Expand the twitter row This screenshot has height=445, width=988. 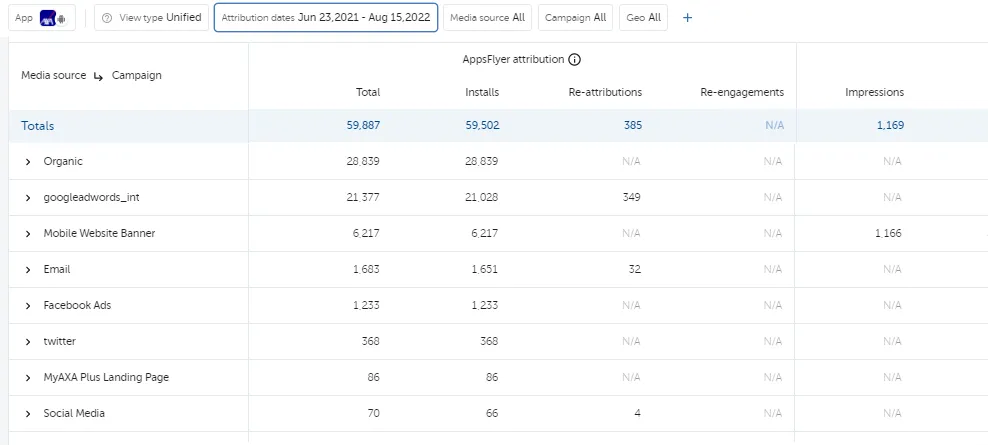[28, 342]
